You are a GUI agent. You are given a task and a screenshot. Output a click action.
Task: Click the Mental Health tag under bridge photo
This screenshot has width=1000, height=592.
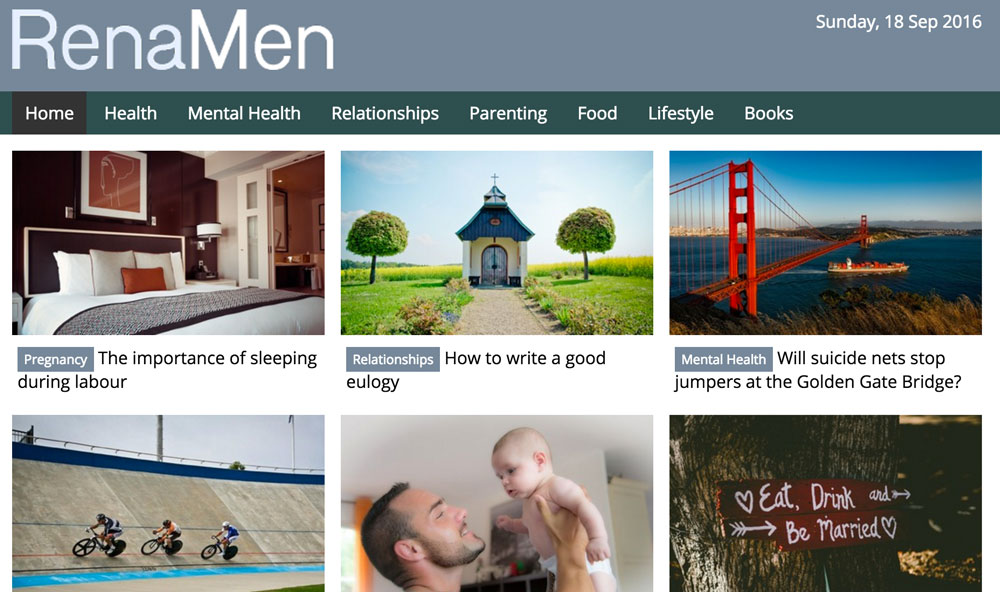723,359
